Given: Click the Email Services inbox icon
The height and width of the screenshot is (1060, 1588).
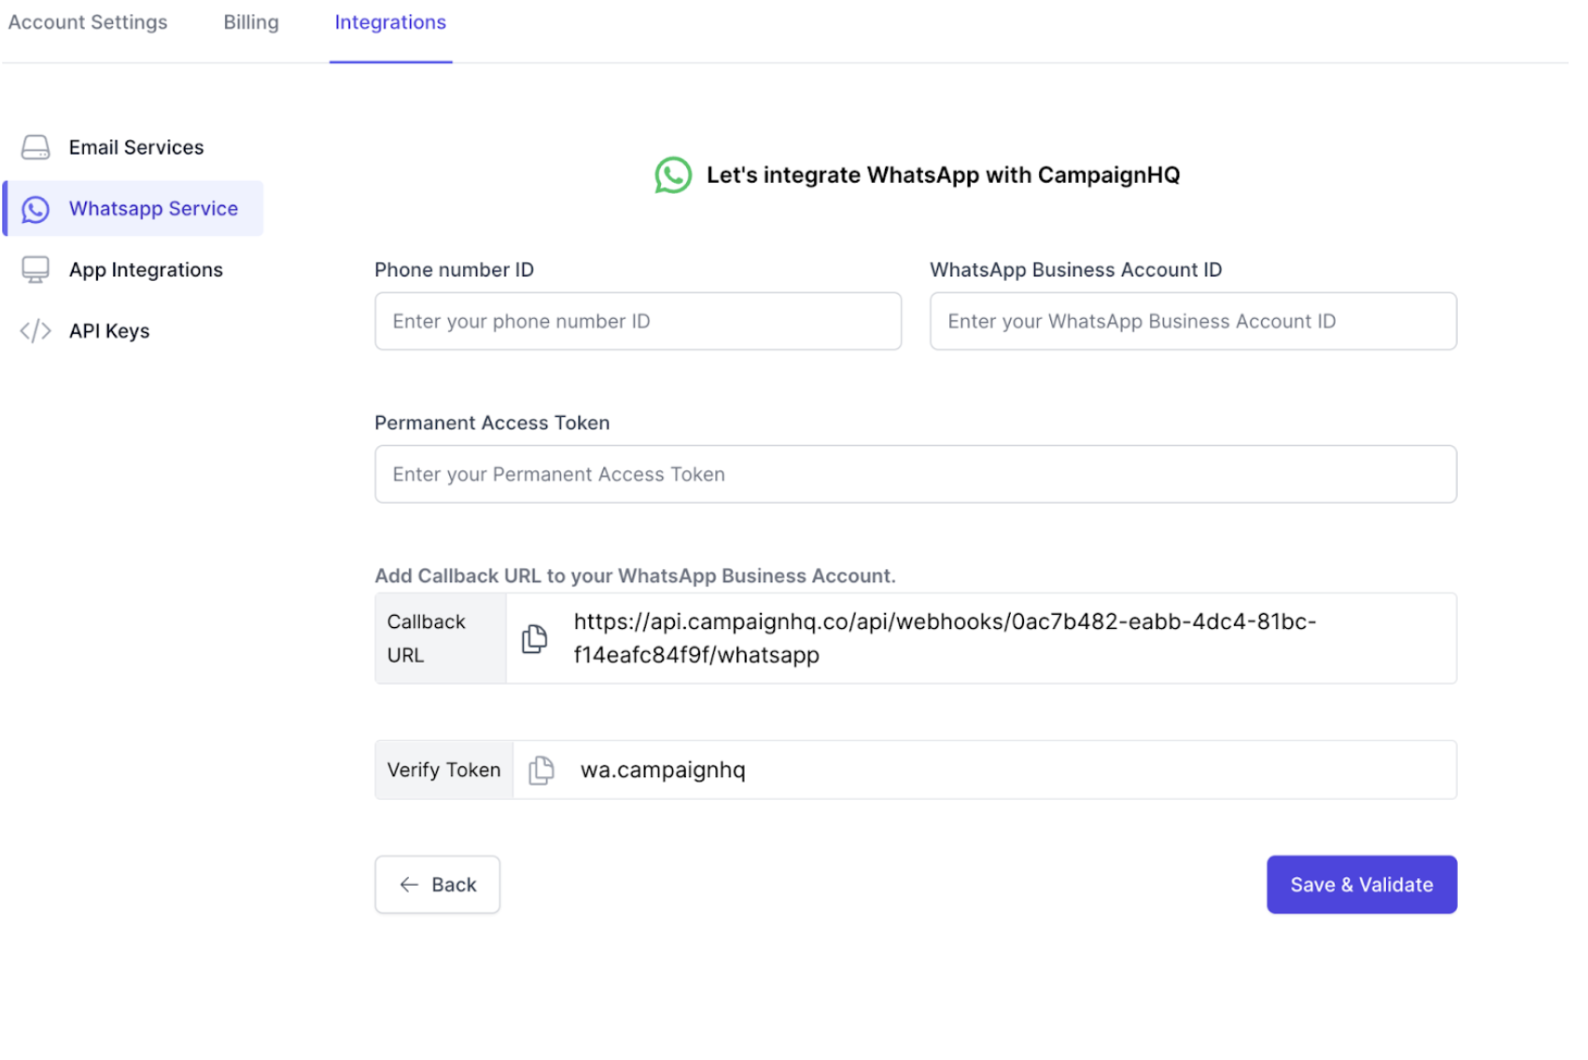Looking at the screenshot, I should pos(36,148).
